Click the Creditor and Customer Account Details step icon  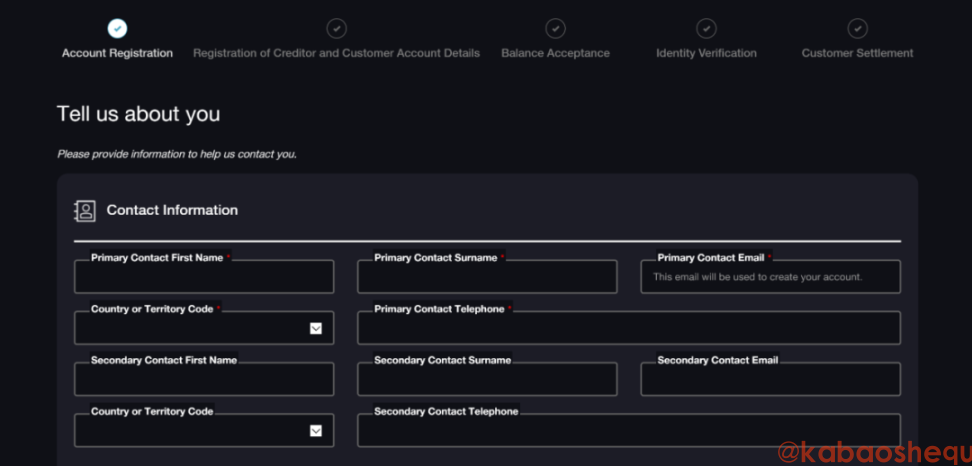pyautogui.click(x=337, y=29)
